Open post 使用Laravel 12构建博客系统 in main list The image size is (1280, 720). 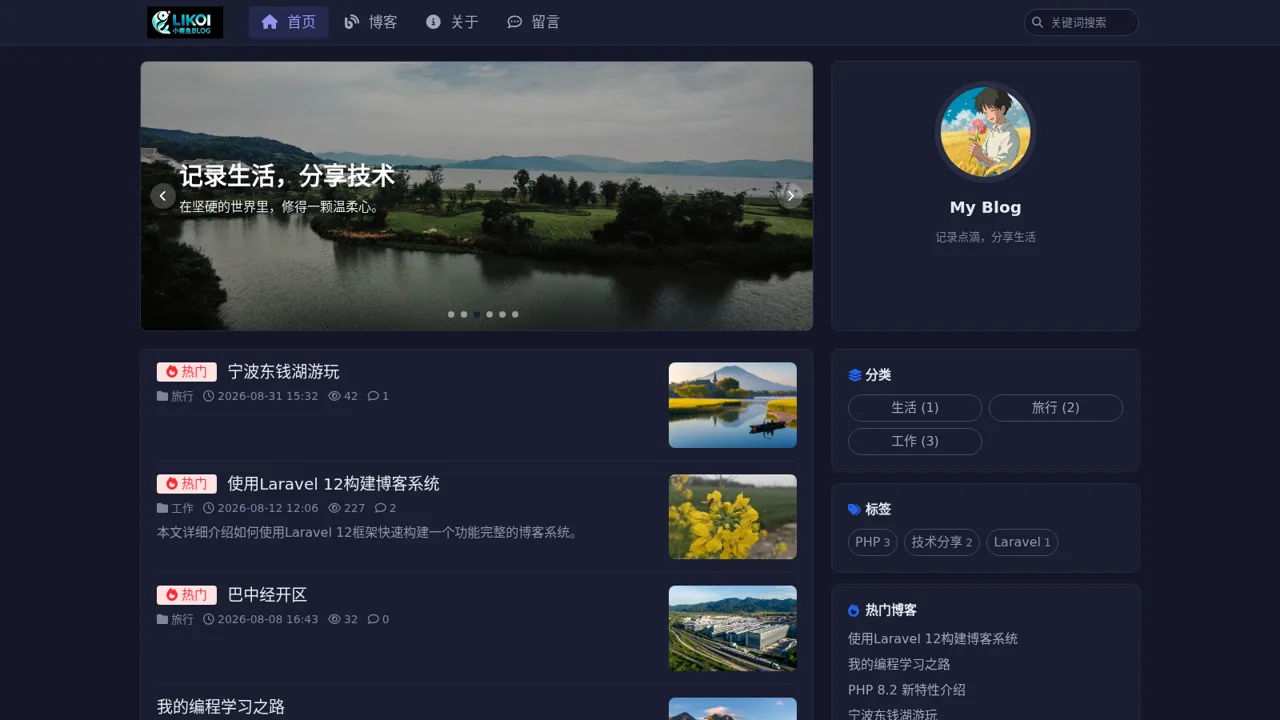[x=333, y=484]
